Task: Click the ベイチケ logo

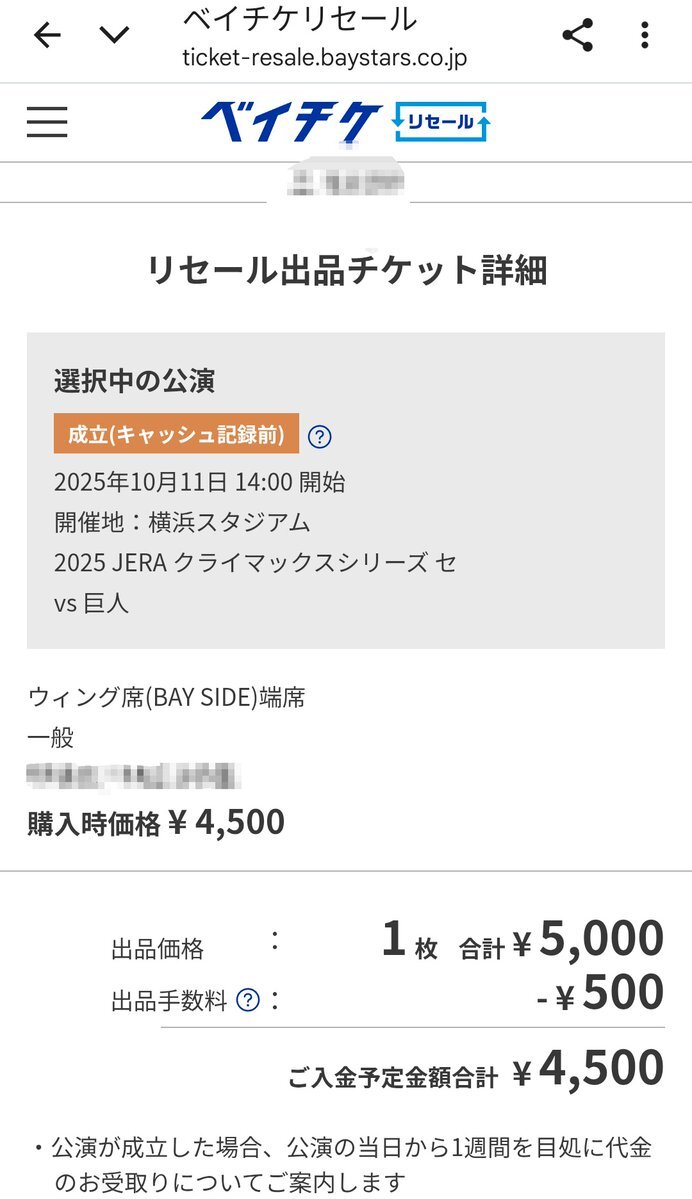Action: pos(290,122)
